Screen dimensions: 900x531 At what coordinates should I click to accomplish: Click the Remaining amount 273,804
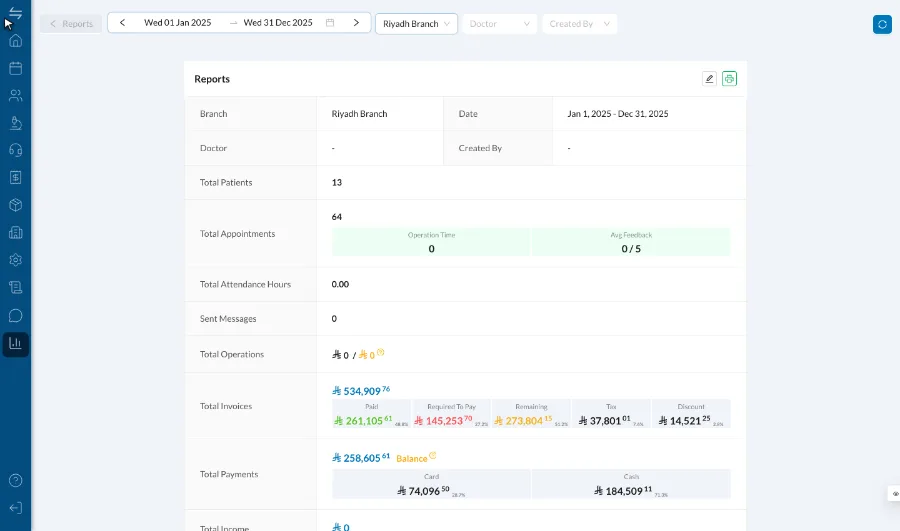coord(523,421)
